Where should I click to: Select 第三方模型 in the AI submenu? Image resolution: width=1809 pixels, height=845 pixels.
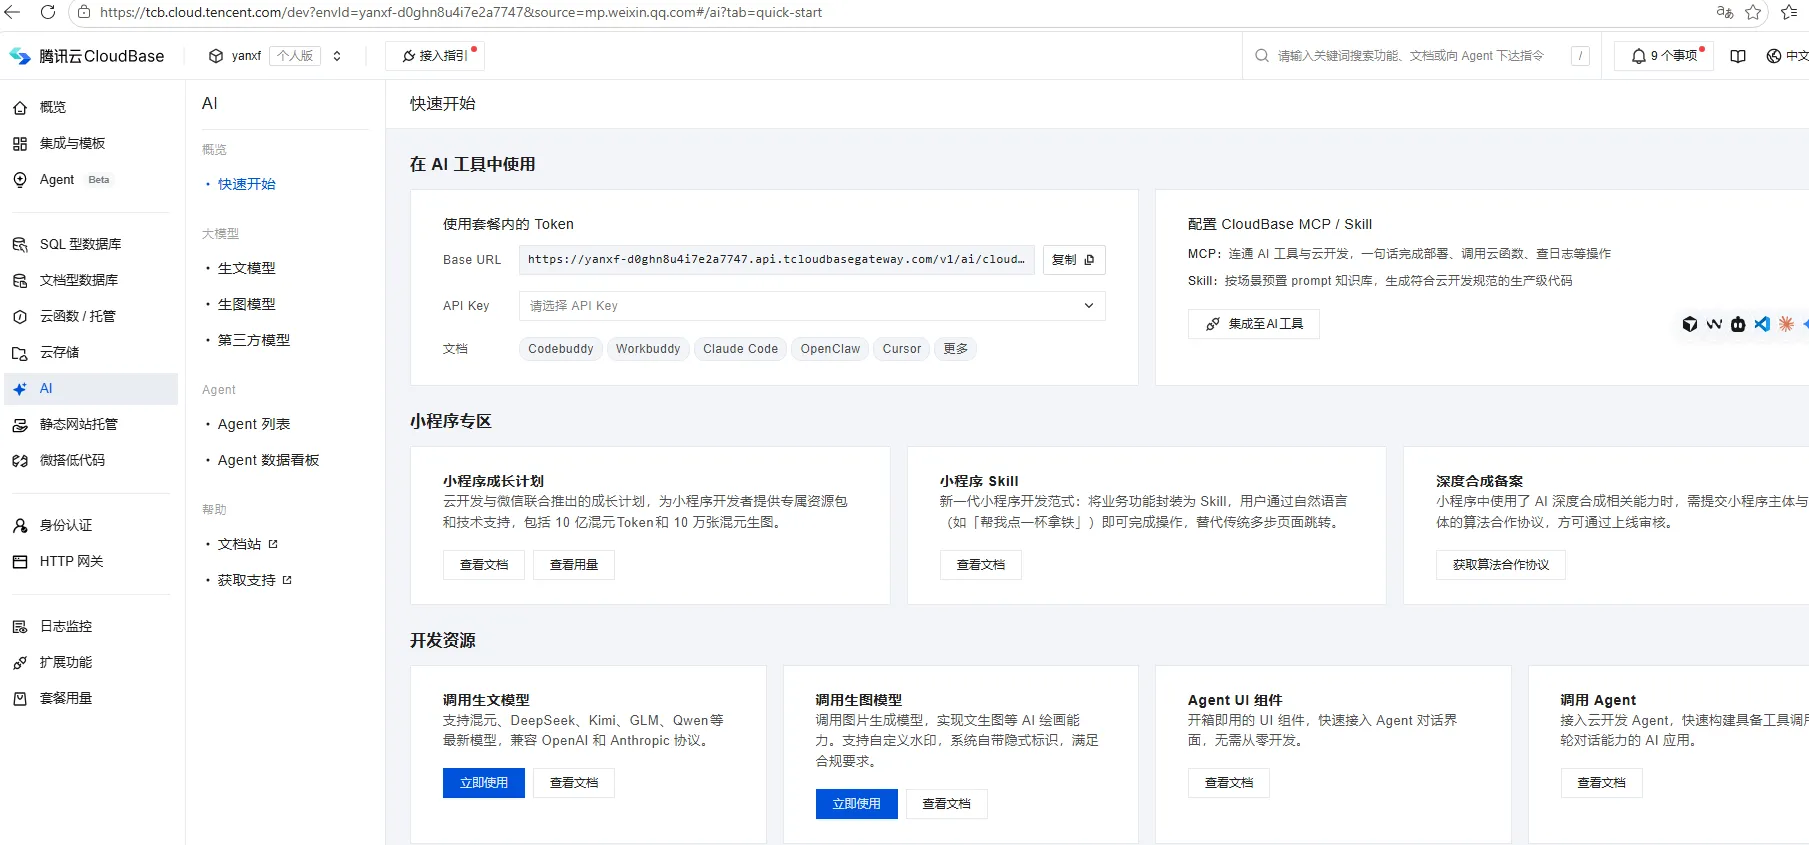254,340
